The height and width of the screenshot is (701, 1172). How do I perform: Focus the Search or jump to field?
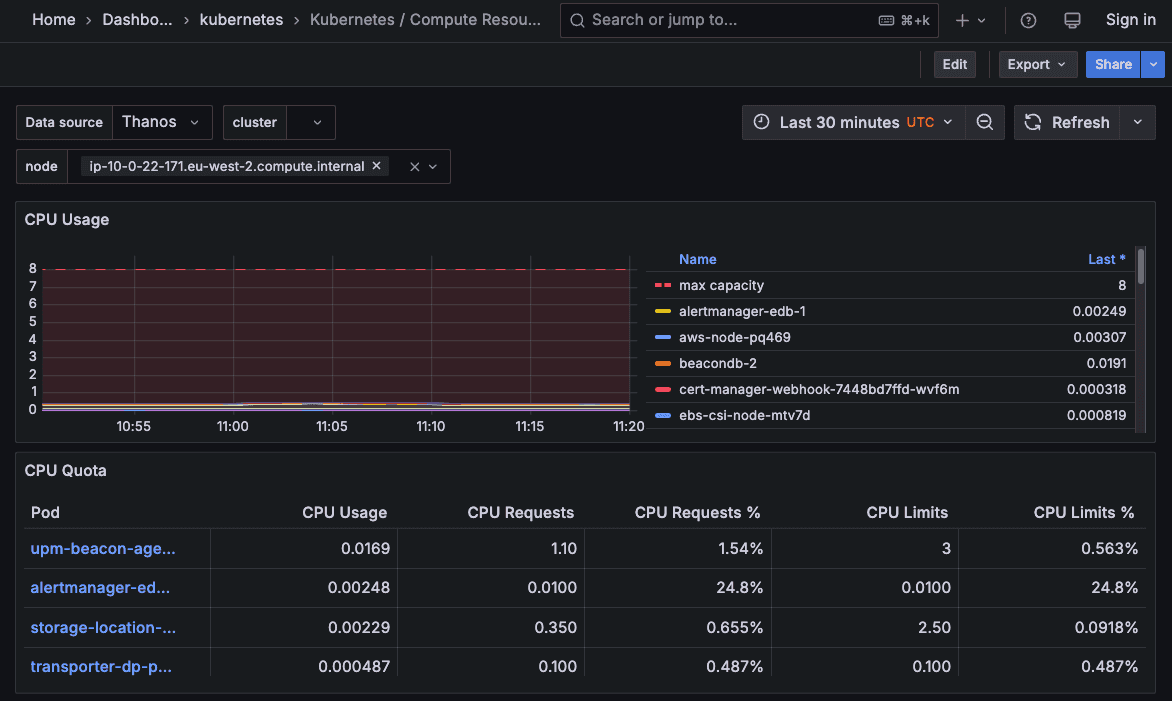point(749,20)
